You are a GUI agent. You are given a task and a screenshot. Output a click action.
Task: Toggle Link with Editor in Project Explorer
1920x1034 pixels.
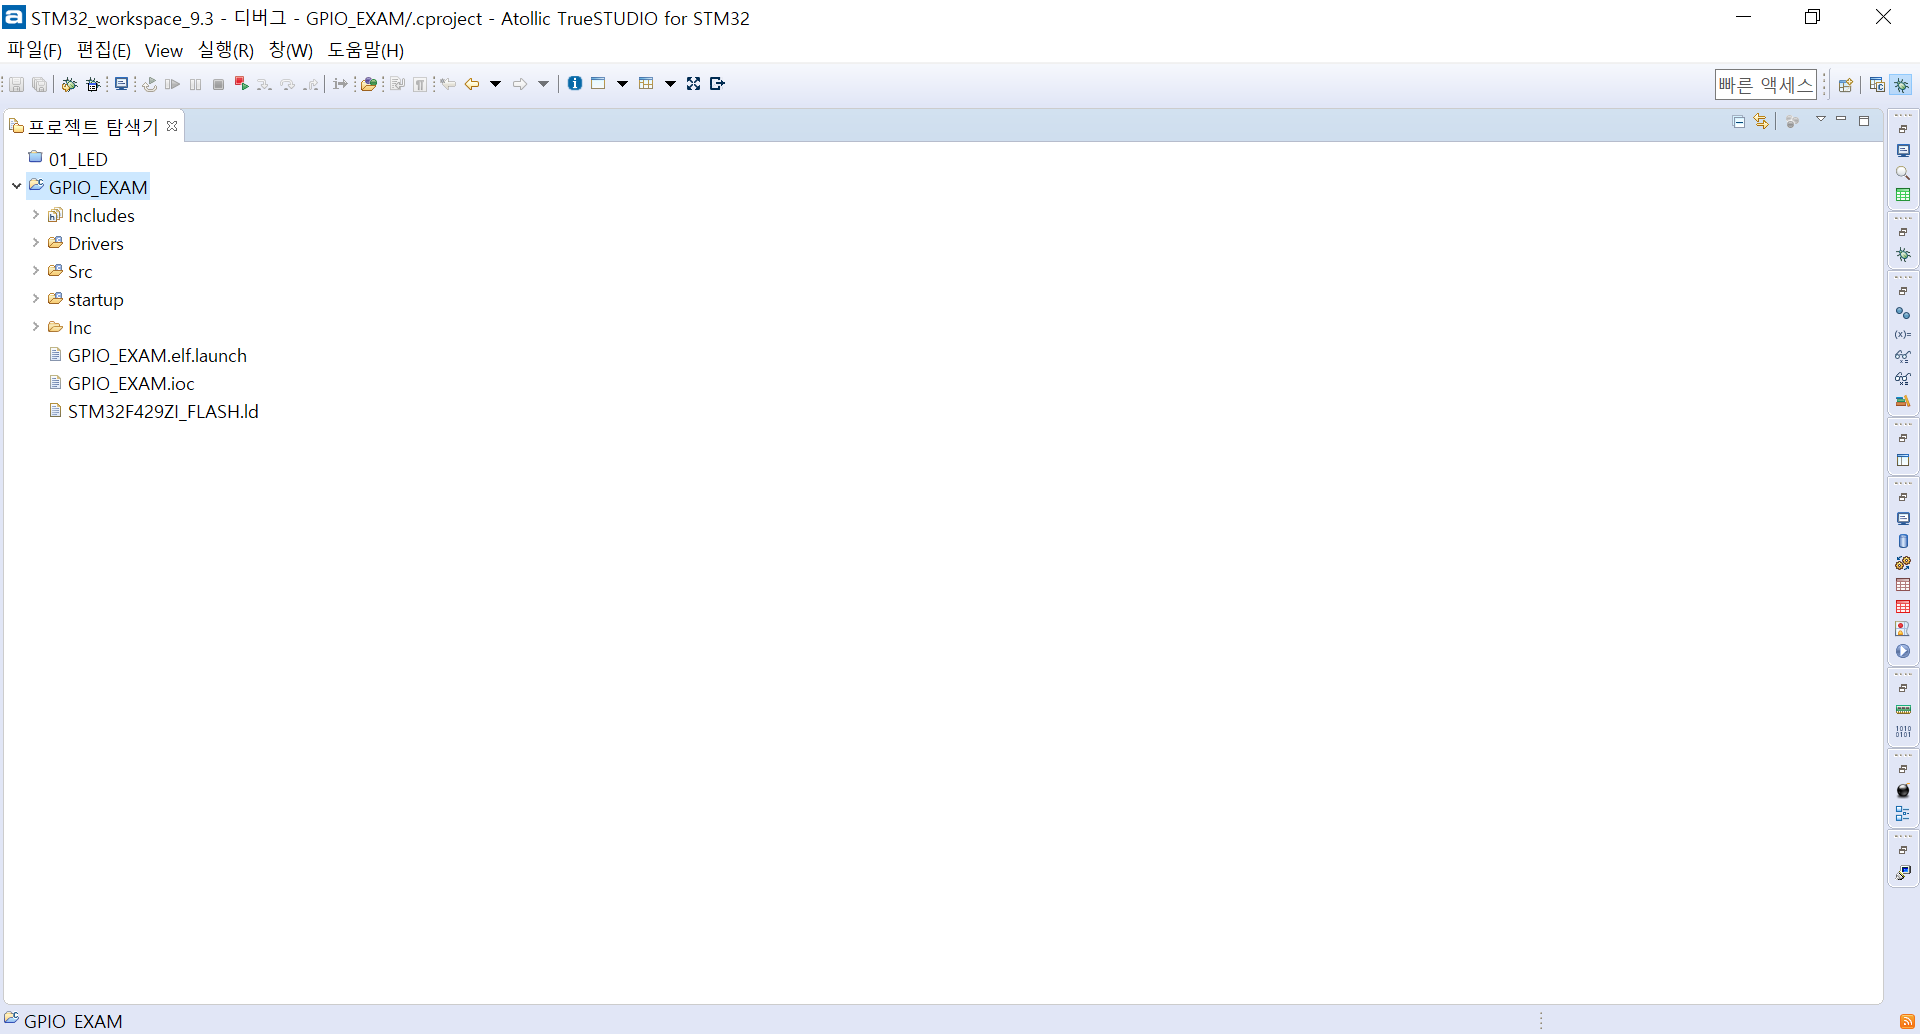click(1762, 122)
